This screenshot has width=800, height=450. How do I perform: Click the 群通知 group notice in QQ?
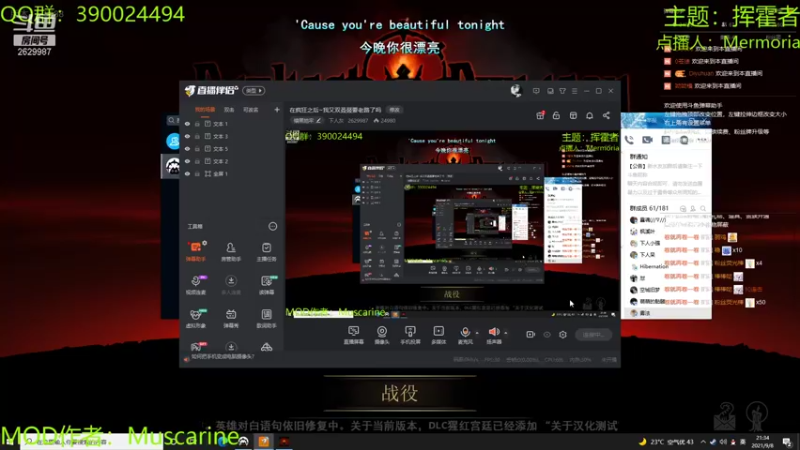pos(639,157)
